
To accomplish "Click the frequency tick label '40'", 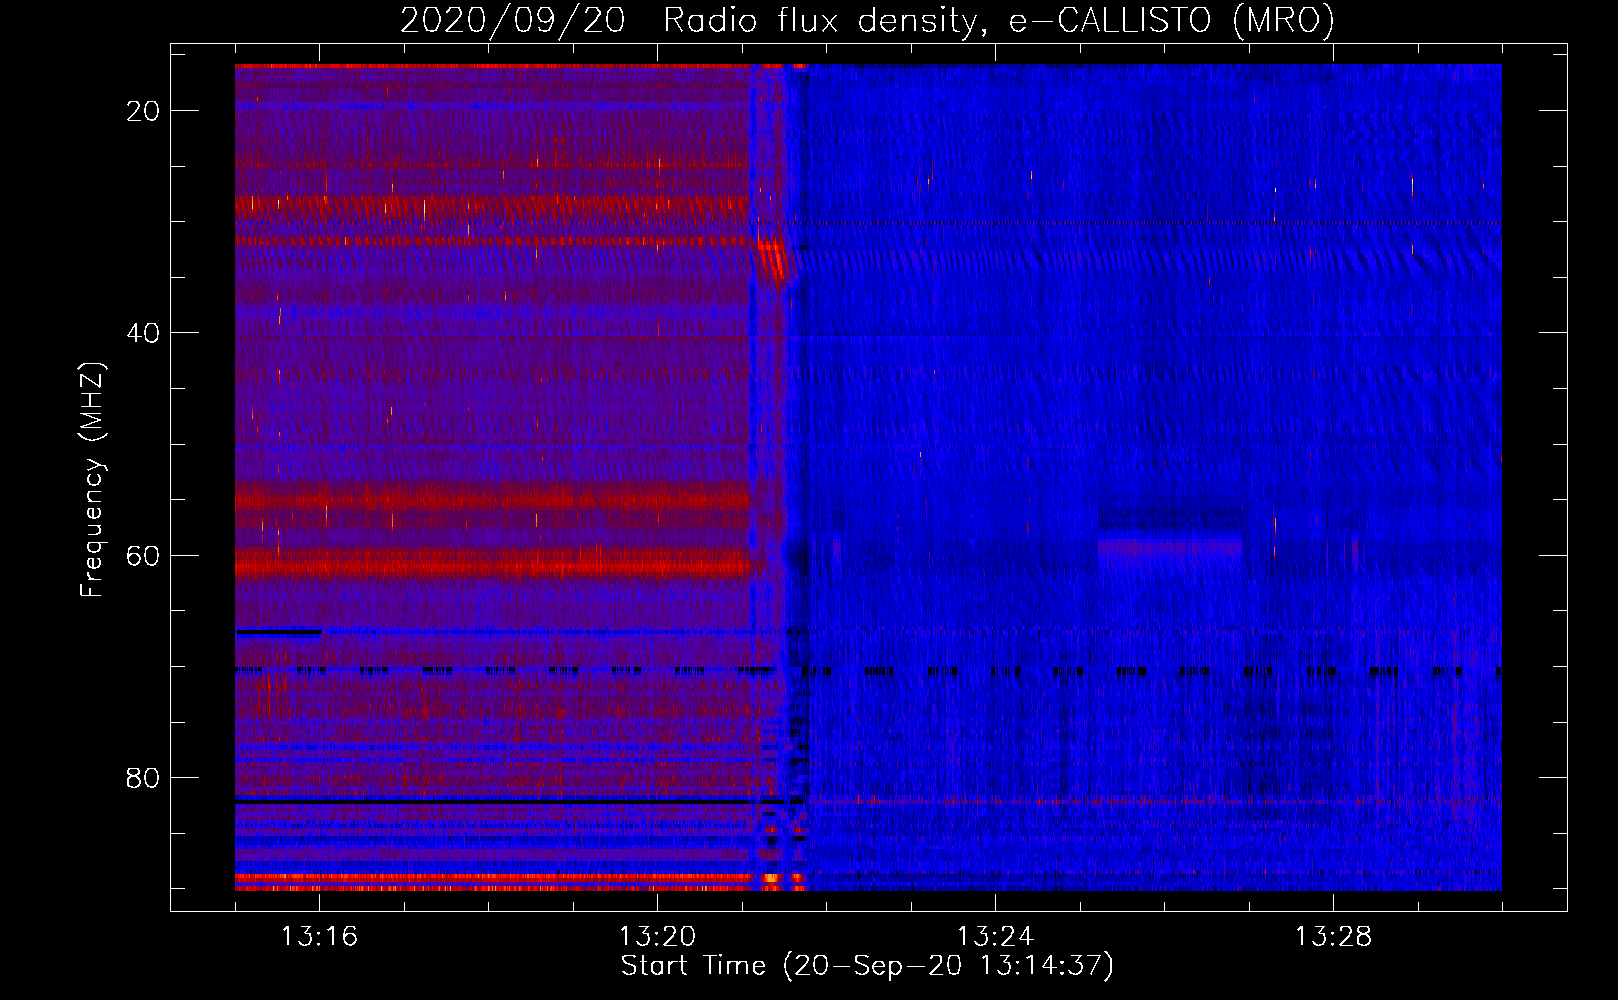I will pyautogui.click(x=143, y=333).
